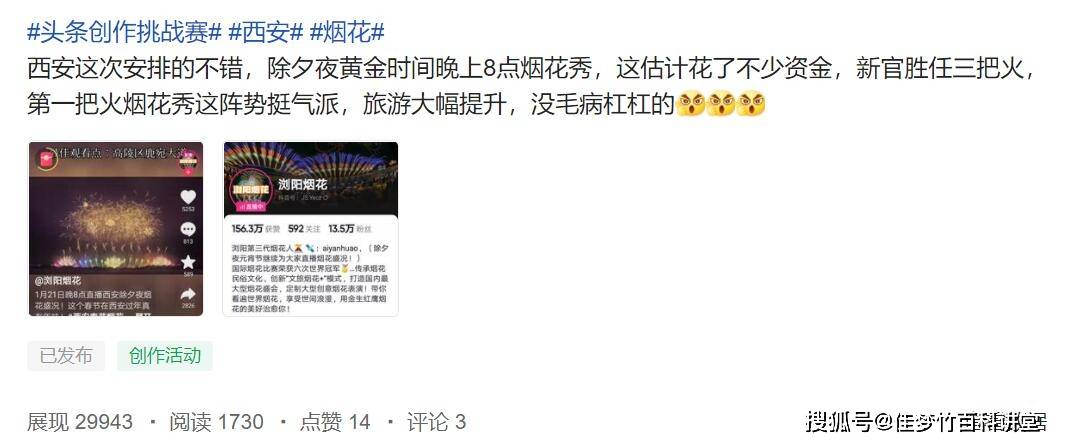Screen dimensions: 1065x445
Task: Click the green 创作活动 tag
Action: pos(165,356)
